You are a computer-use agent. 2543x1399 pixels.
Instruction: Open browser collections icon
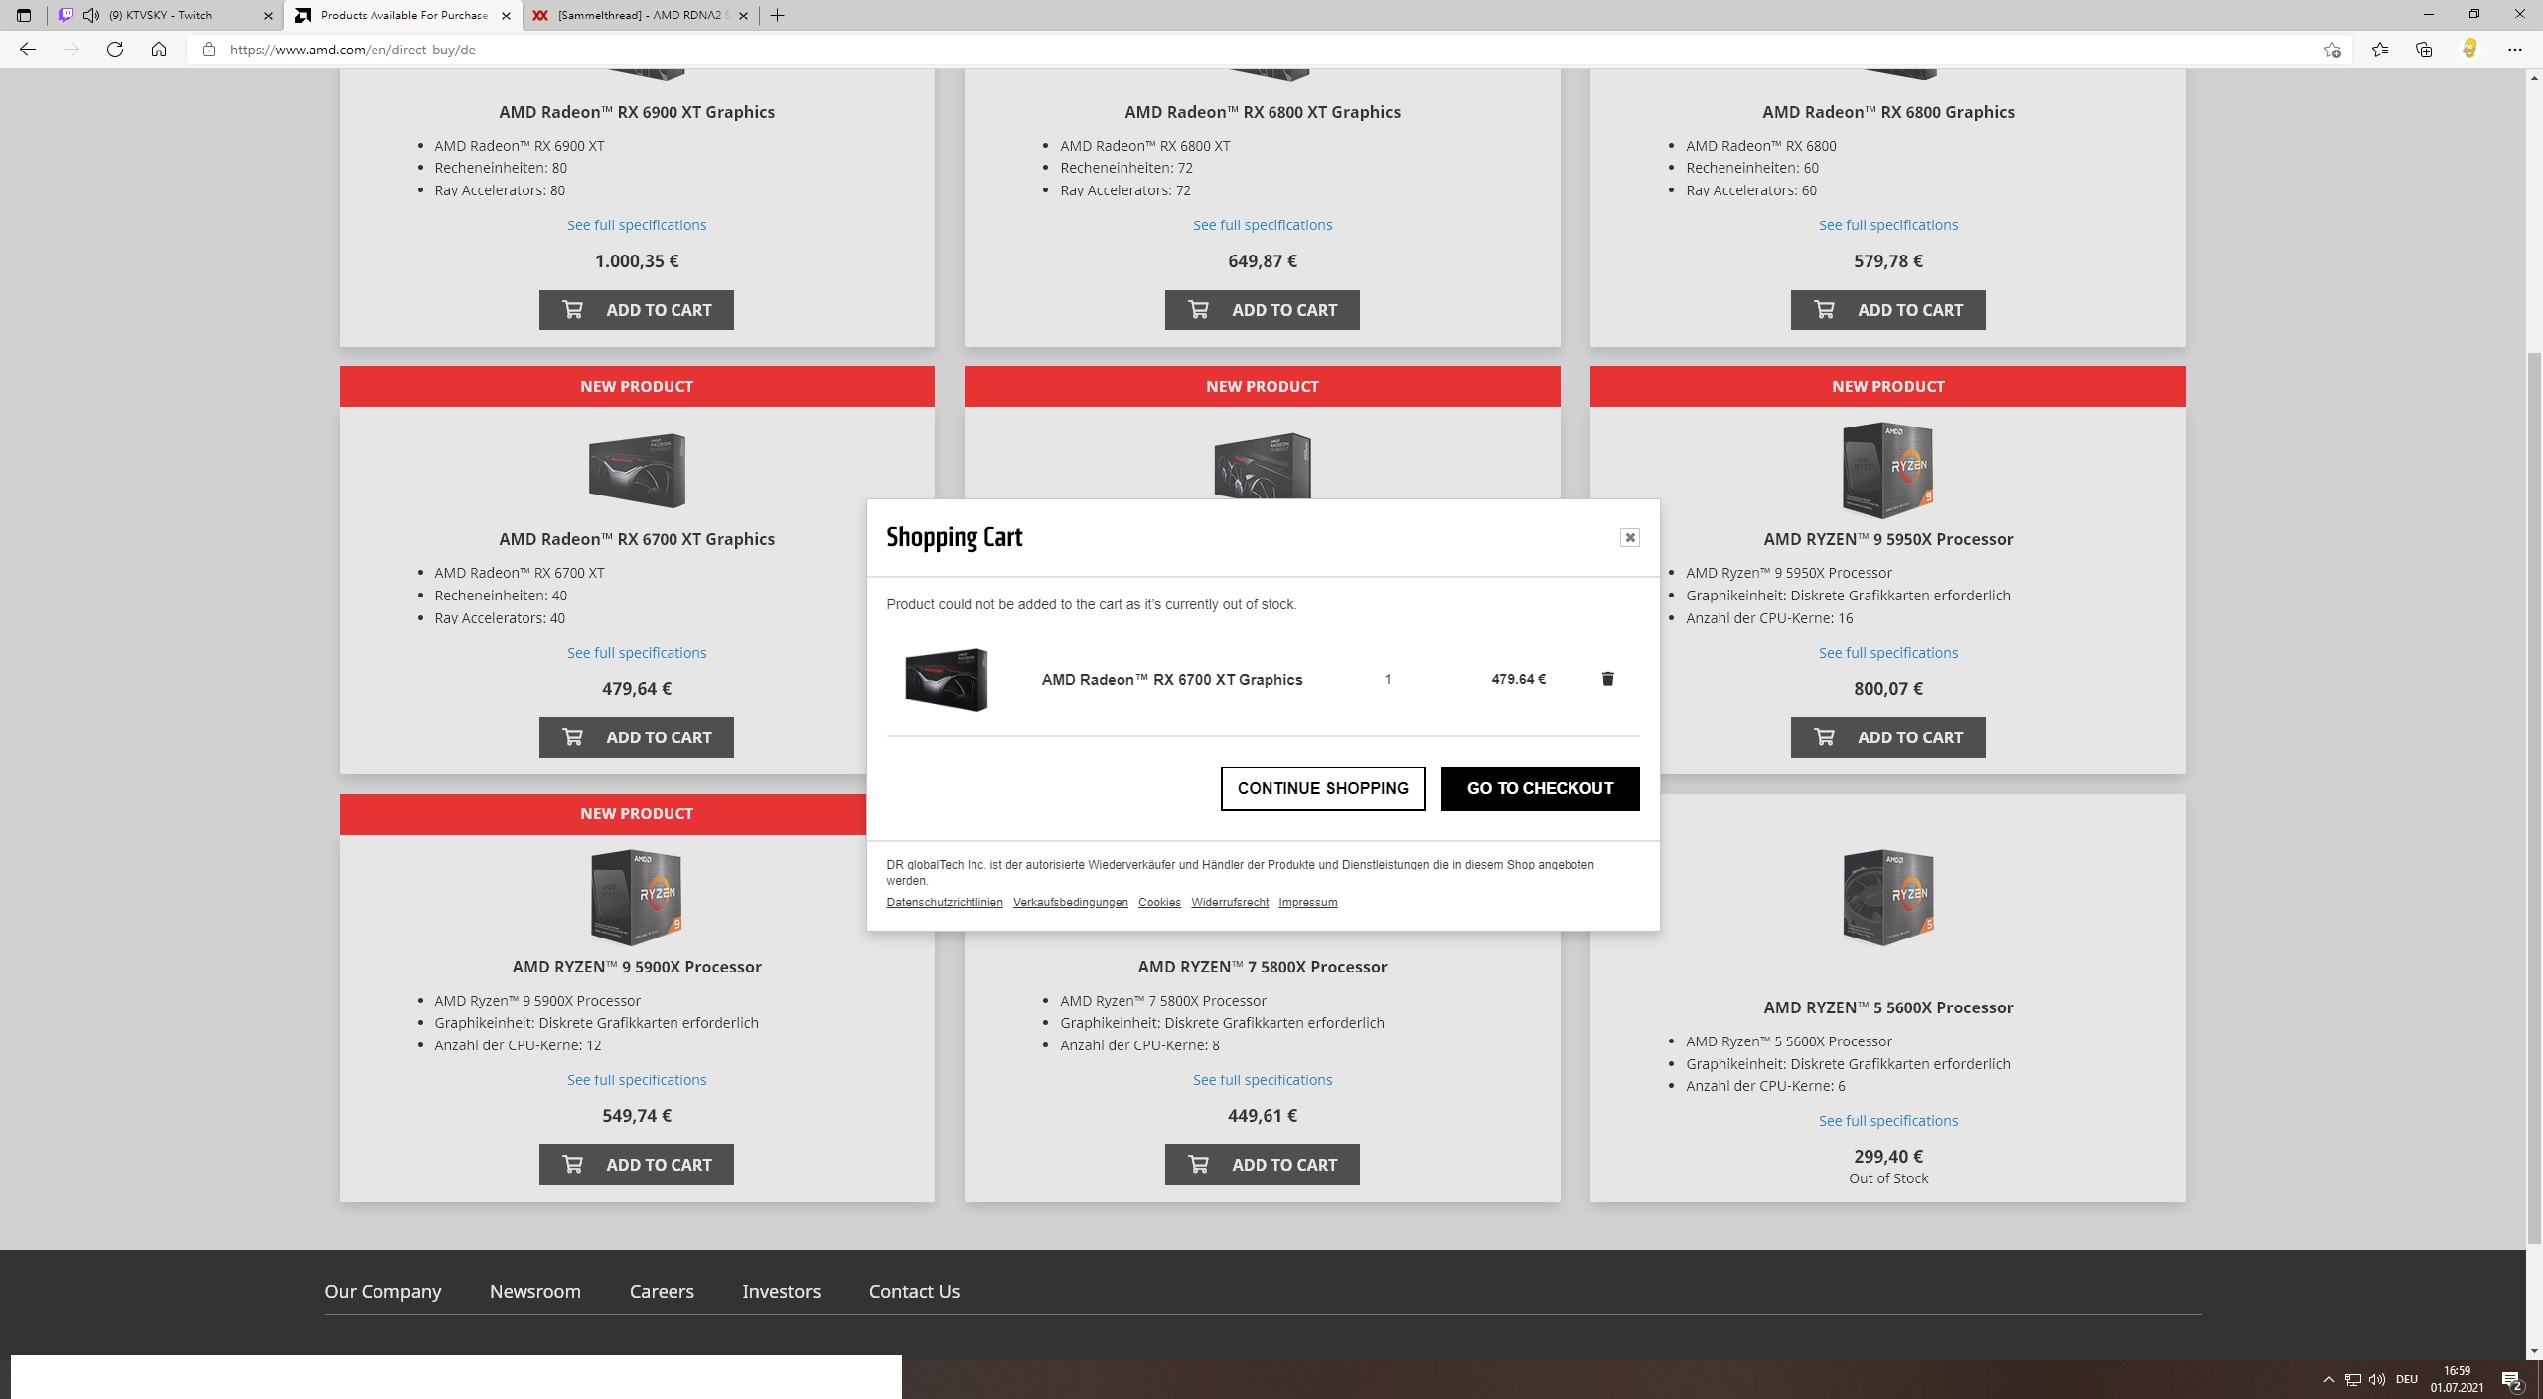[x=2424, y=49]
